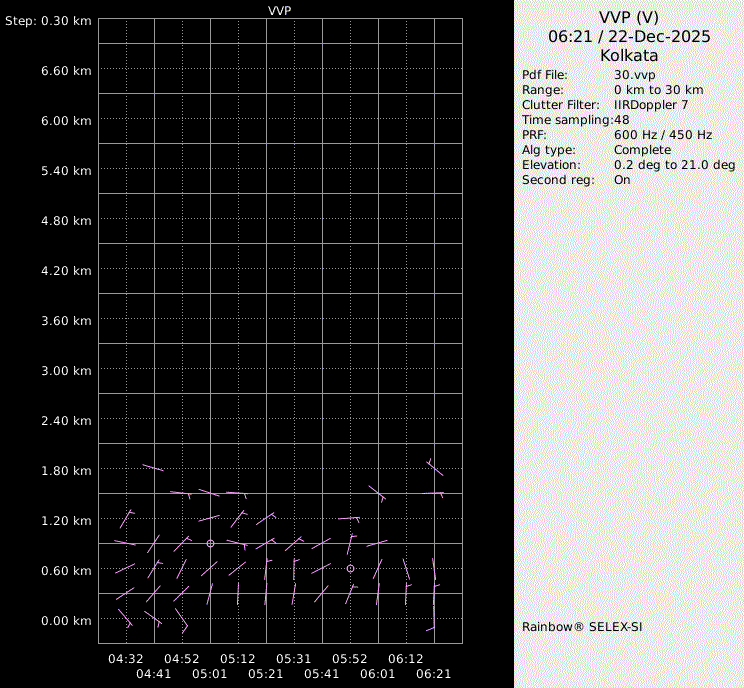The image size is (744, 688).
Task: Click the 06:21 / 22-Dec-2025 timestamp
Action: [x=629, y=36]
